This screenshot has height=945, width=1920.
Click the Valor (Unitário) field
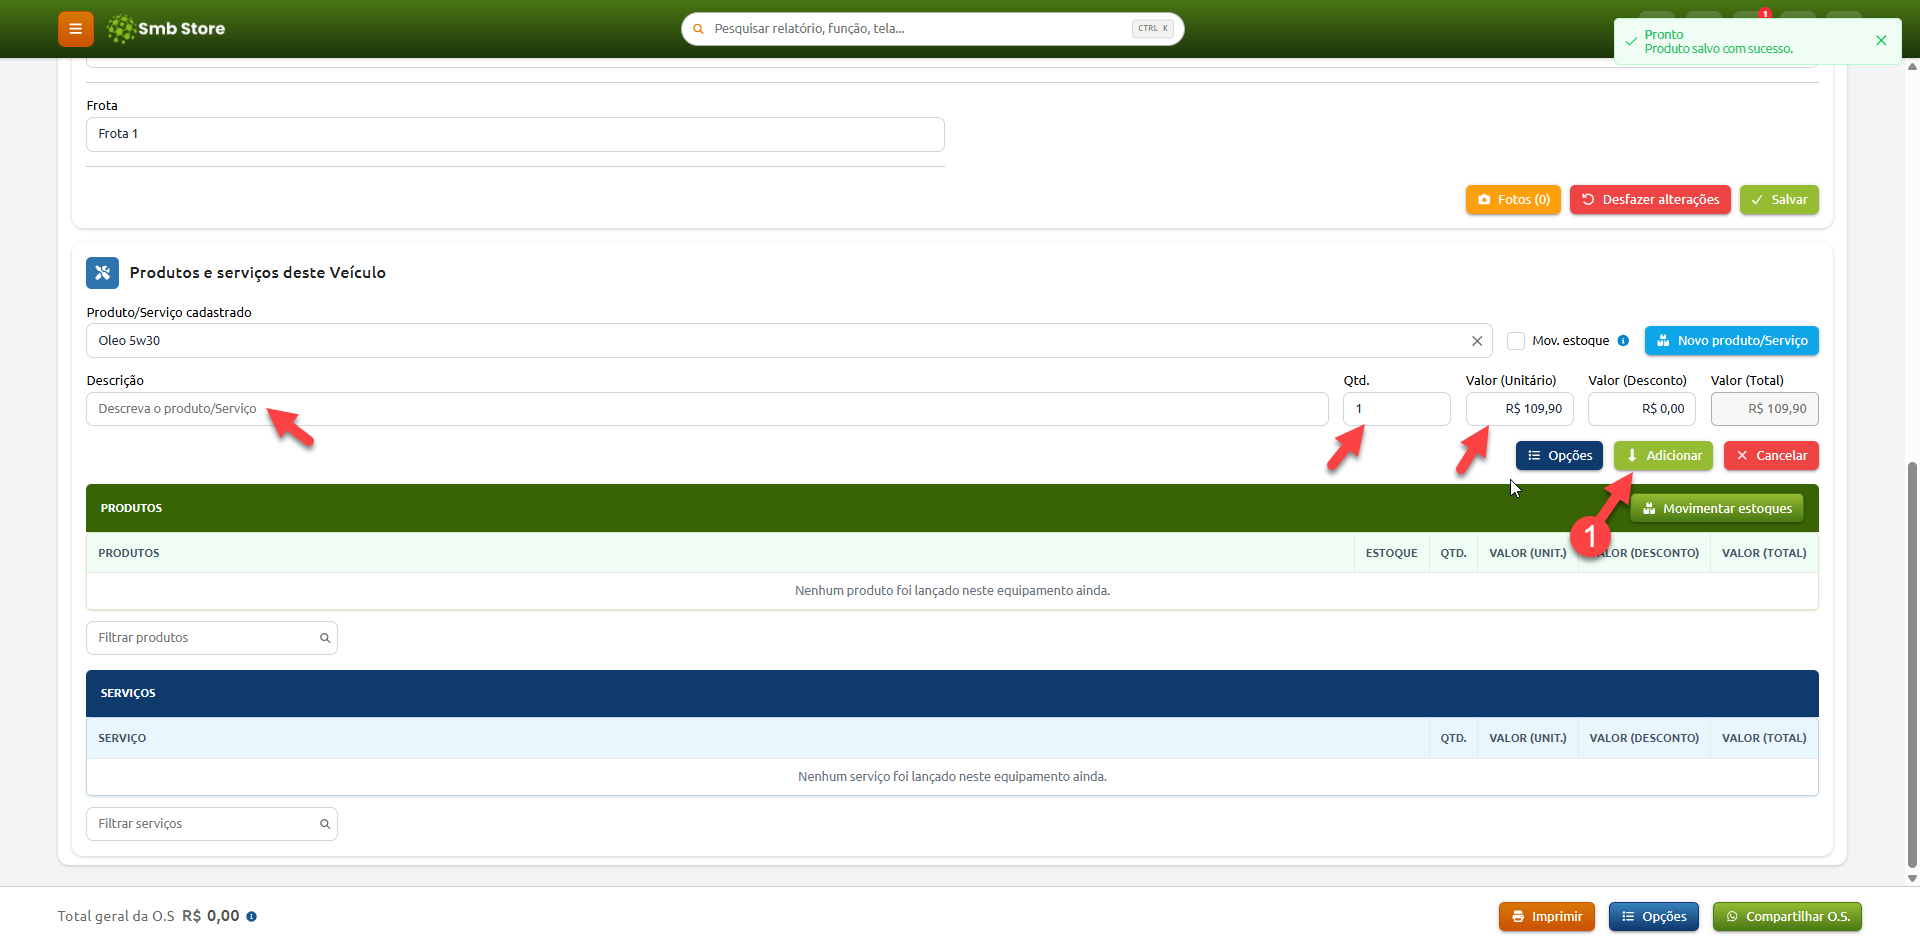click(1520, 409)
